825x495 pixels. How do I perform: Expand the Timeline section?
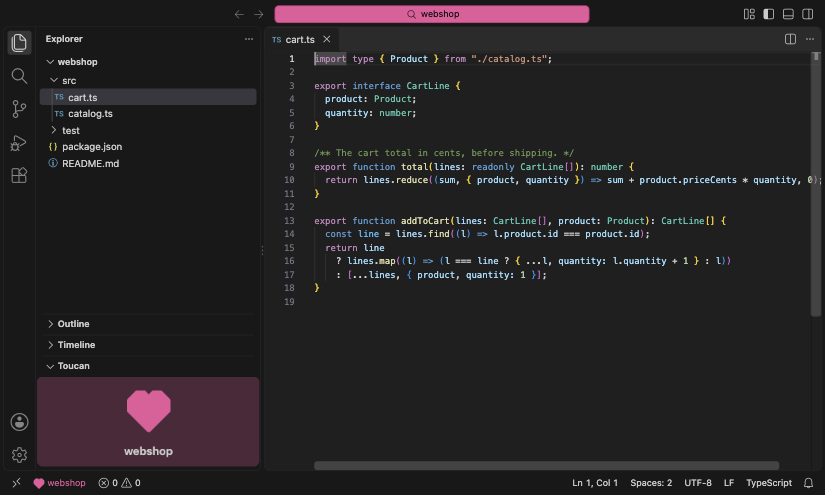click(x=148, y=345)
